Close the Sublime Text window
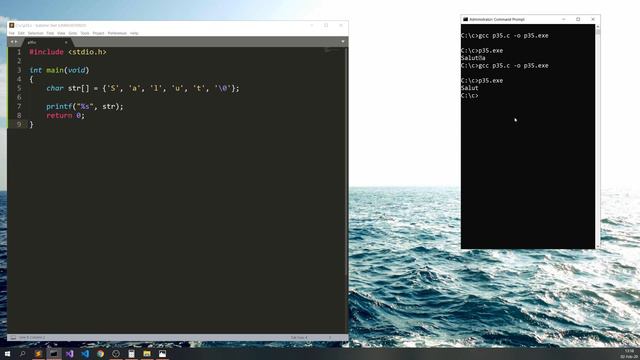The image size is (640, 360). click(x=341, y=25)
